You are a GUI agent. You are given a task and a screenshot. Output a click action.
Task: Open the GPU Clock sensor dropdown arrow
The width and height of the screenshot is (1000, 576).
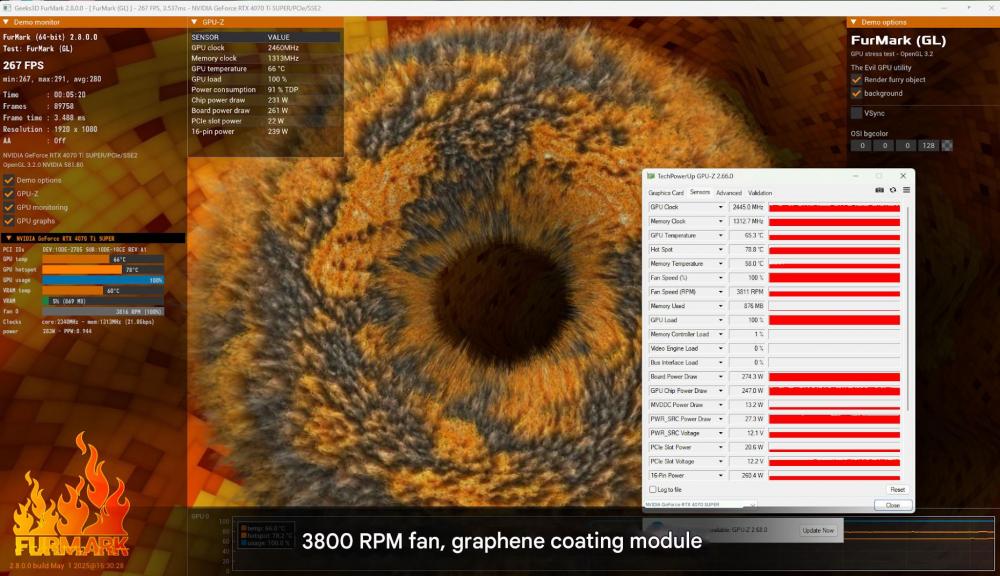point(720,207)
